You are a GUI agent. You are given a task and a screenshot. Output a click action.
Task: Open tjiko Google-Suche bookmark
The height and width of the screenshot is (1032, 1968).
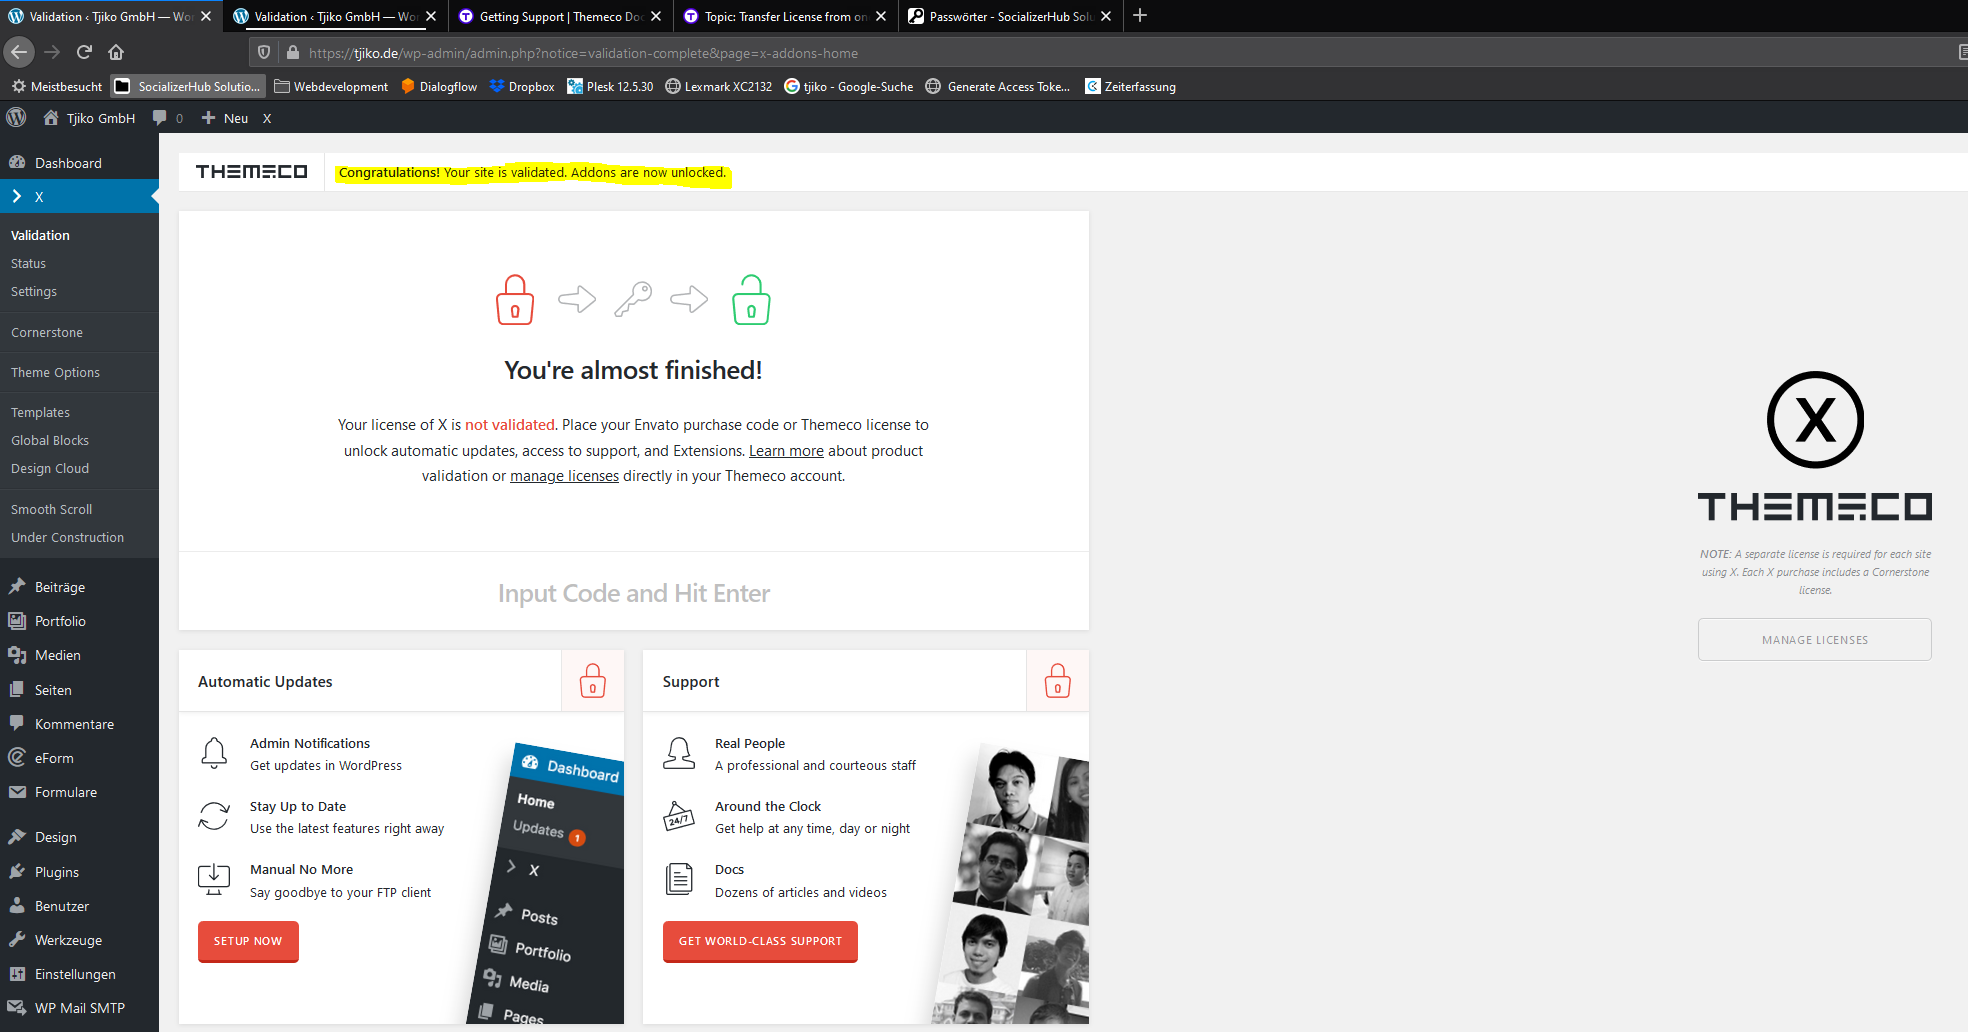pyautogui.click(x=849, y=87)
